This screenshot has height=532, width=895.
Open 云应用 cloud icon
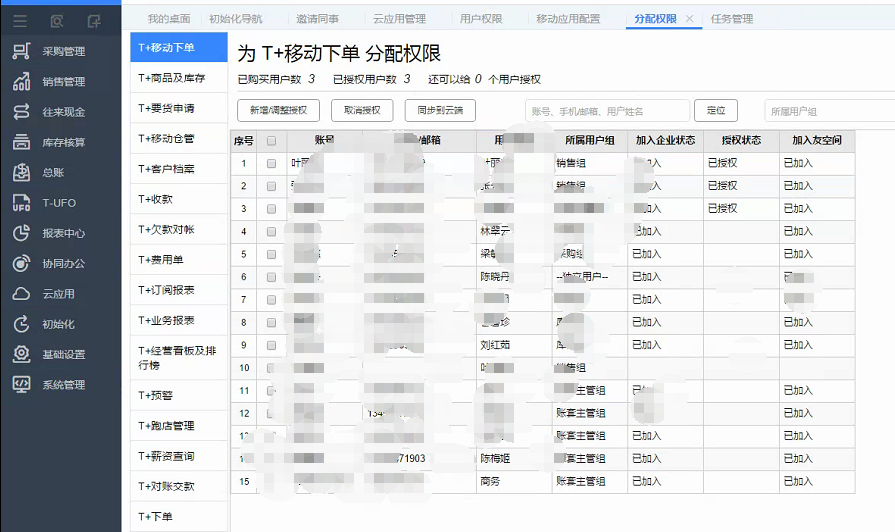click(21, 293)
